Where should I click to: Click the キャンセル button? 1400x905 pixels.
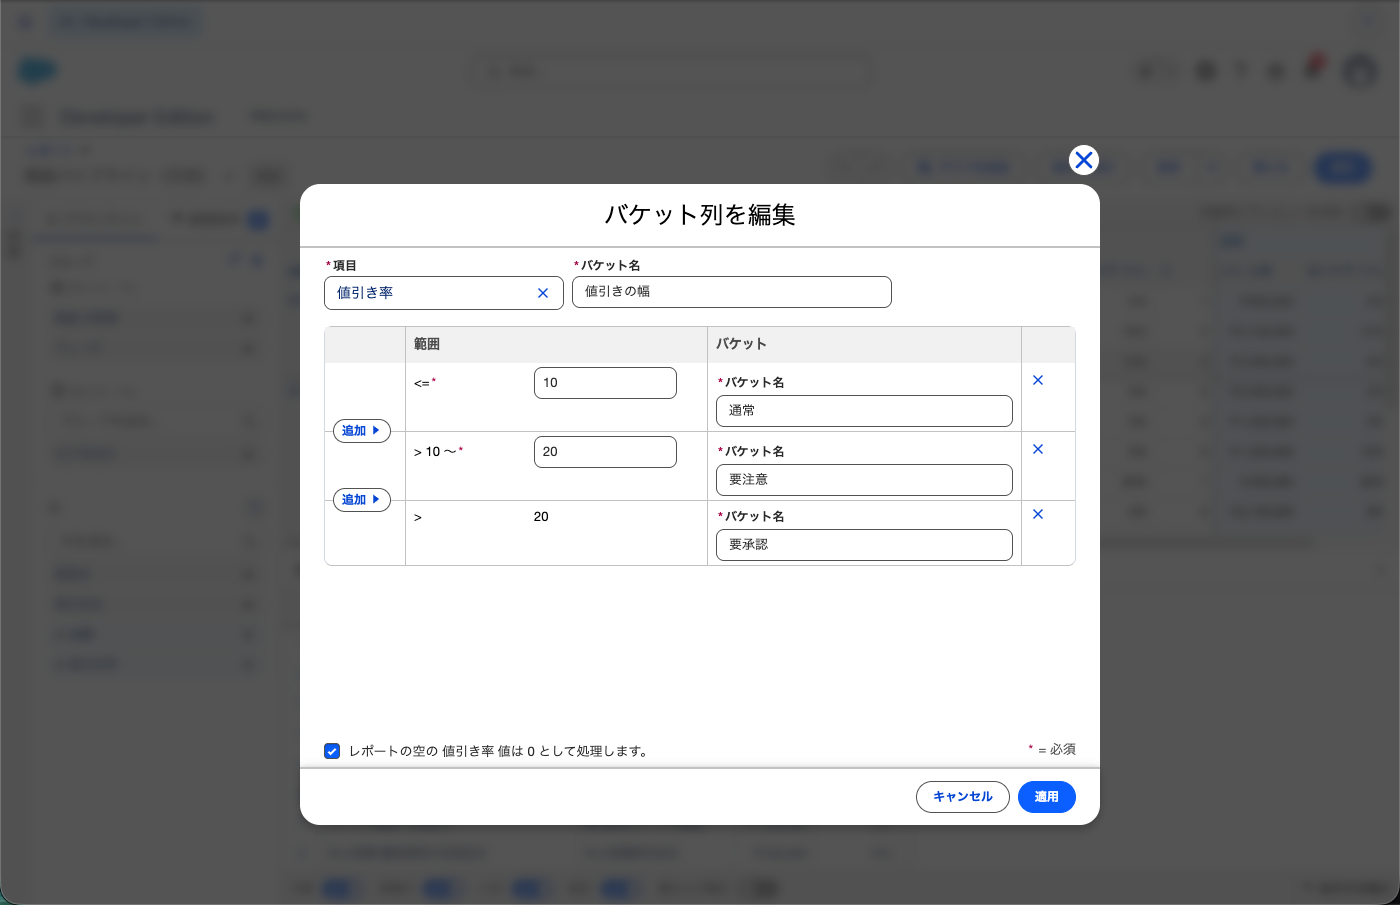tap(963, 797)
